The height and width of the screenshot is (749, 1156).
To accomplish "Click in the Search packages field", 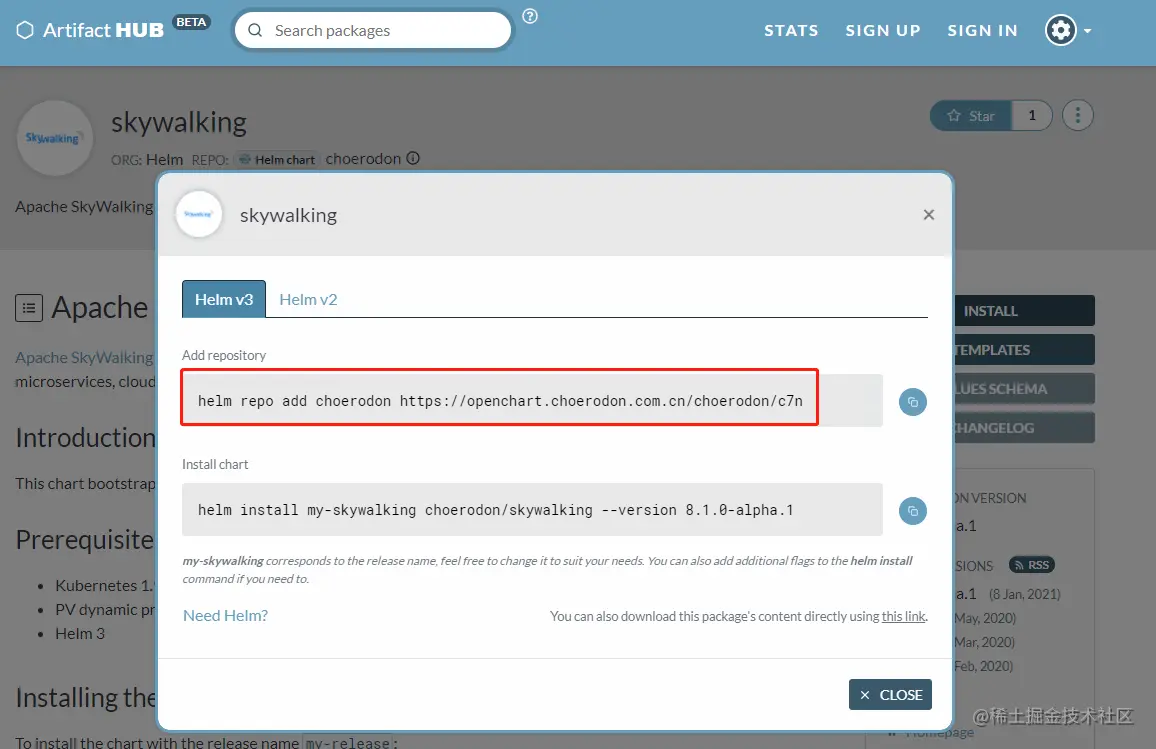I will 373,30.
